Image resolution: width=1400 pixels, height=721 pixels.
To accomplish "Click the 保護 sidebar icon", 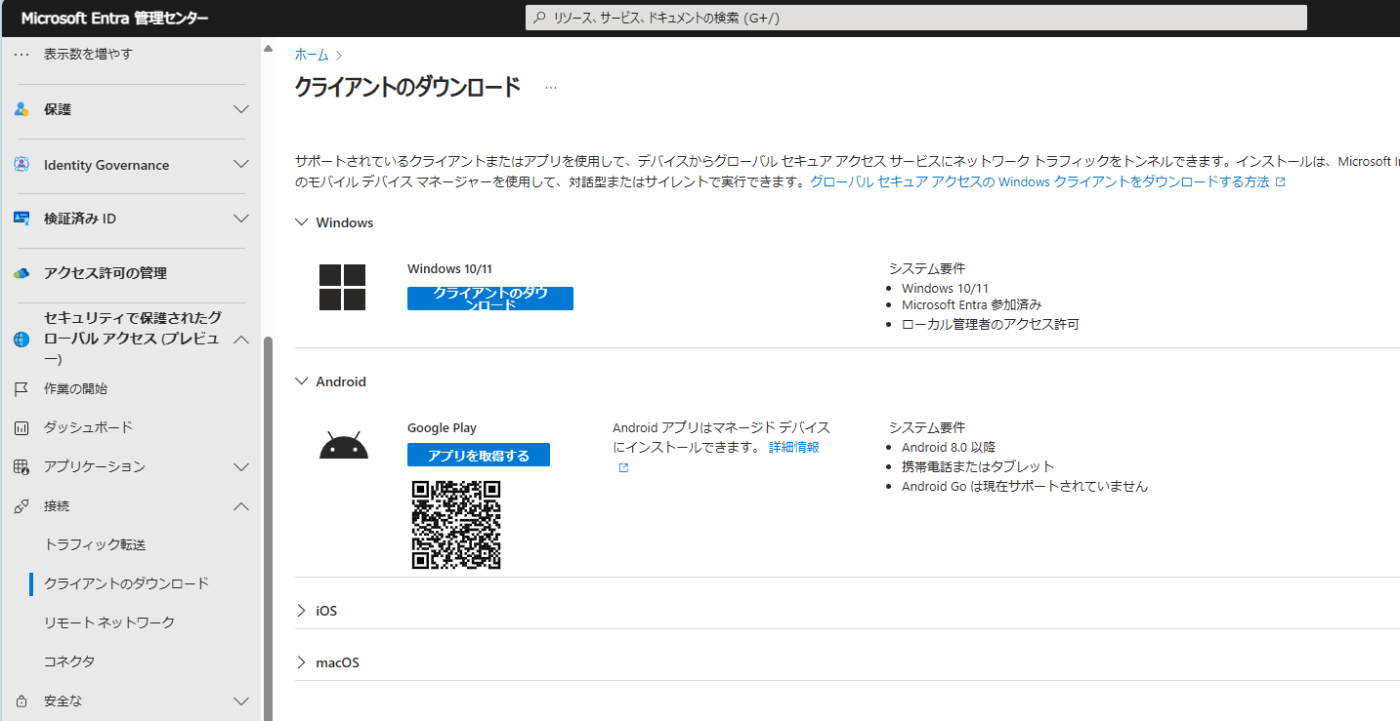I will coord(21,109).
